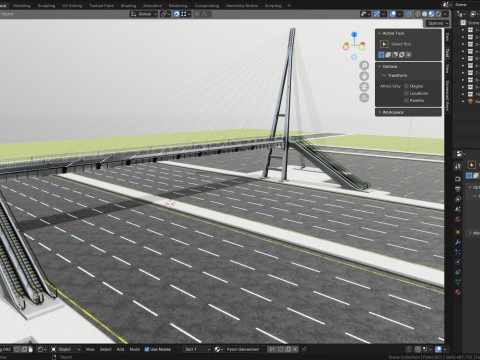This screenshot has height=360, width=480.
Task: Open the Slot 1 material slot dropdown
Action: click(x=197, y=349)
